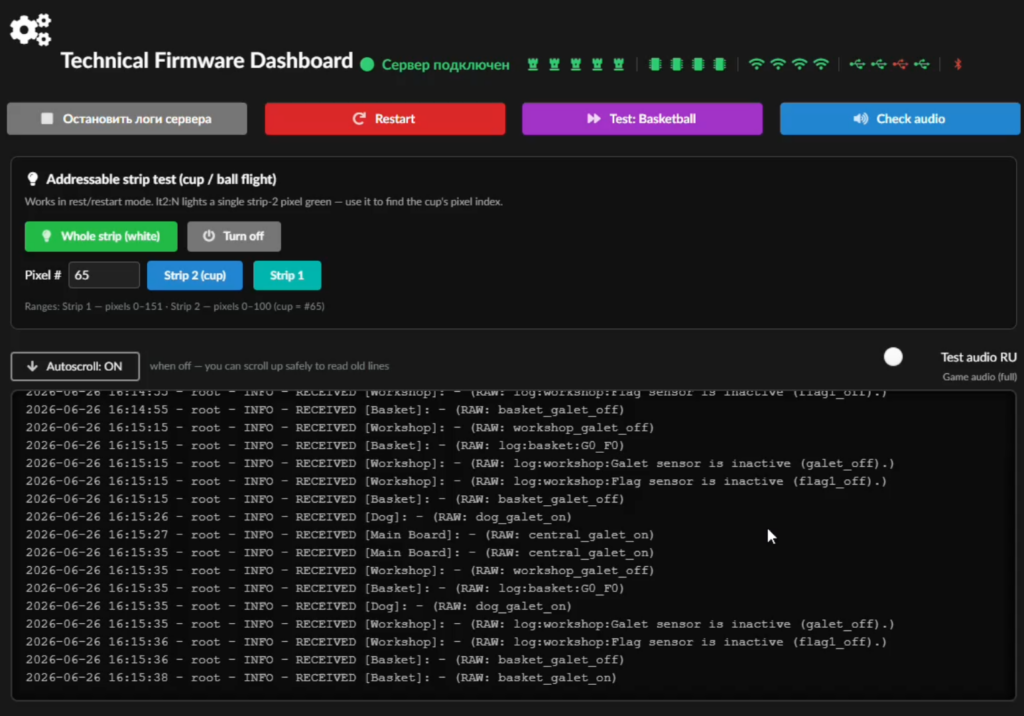
Task: Send pixel to Strip 1
Action: (287, 275)
